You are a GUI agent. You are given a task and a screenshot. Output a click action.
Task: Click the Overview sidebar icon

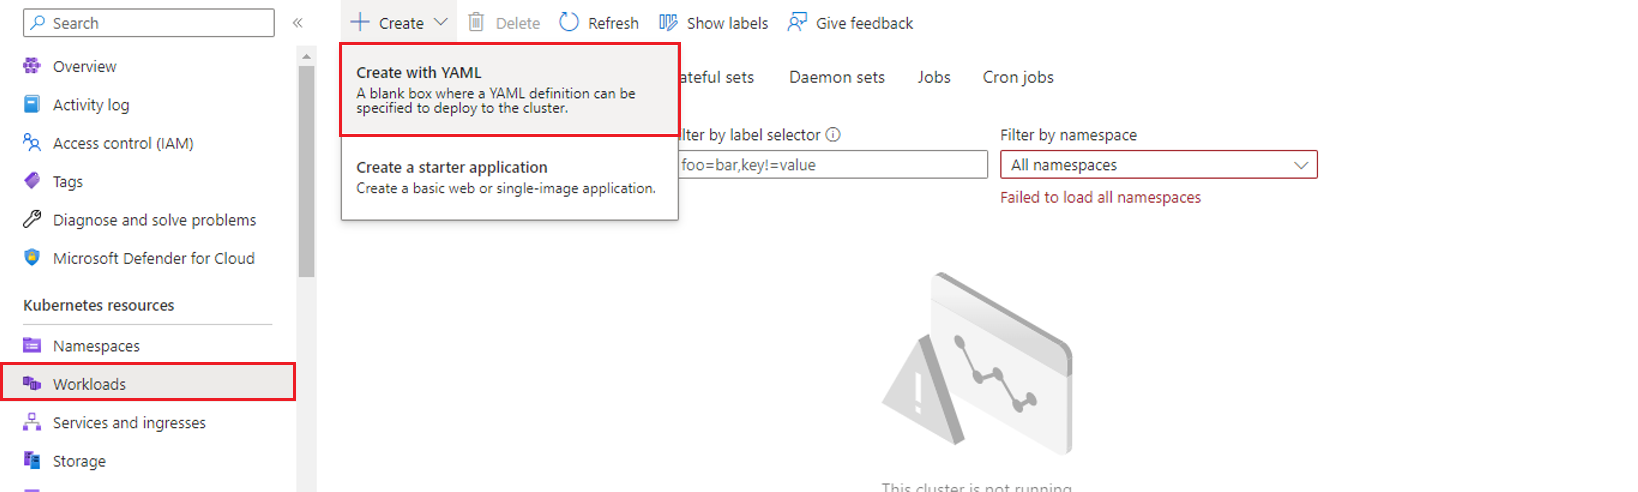(x=32, y=66)
